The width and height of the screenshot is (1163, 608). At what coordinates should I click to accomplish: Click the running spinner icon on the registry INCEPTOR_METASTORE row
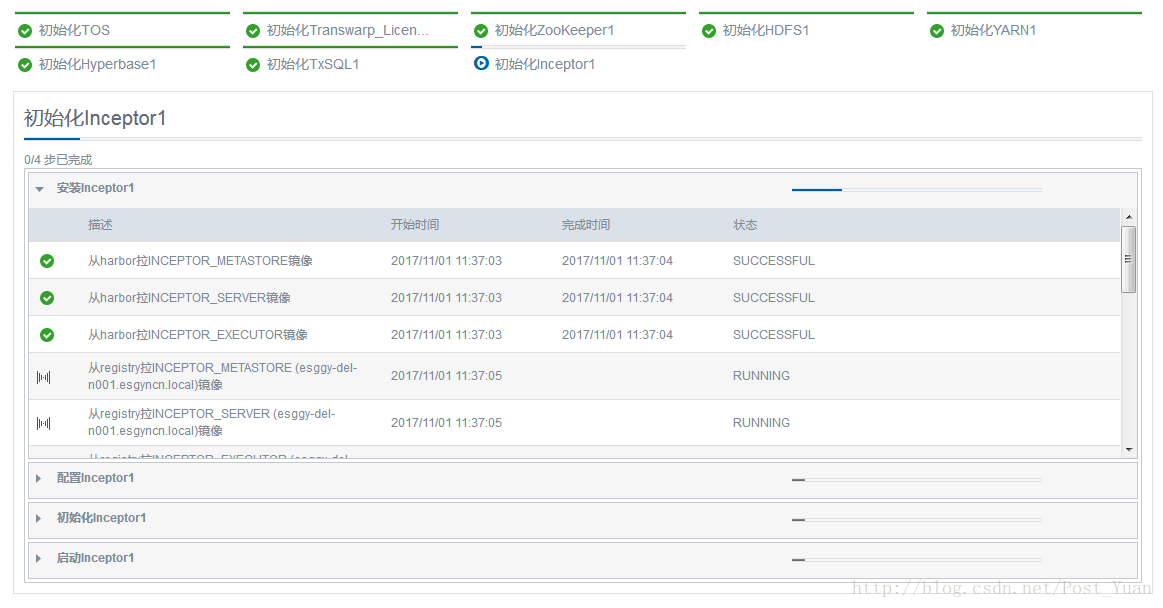tap(44, 377)
